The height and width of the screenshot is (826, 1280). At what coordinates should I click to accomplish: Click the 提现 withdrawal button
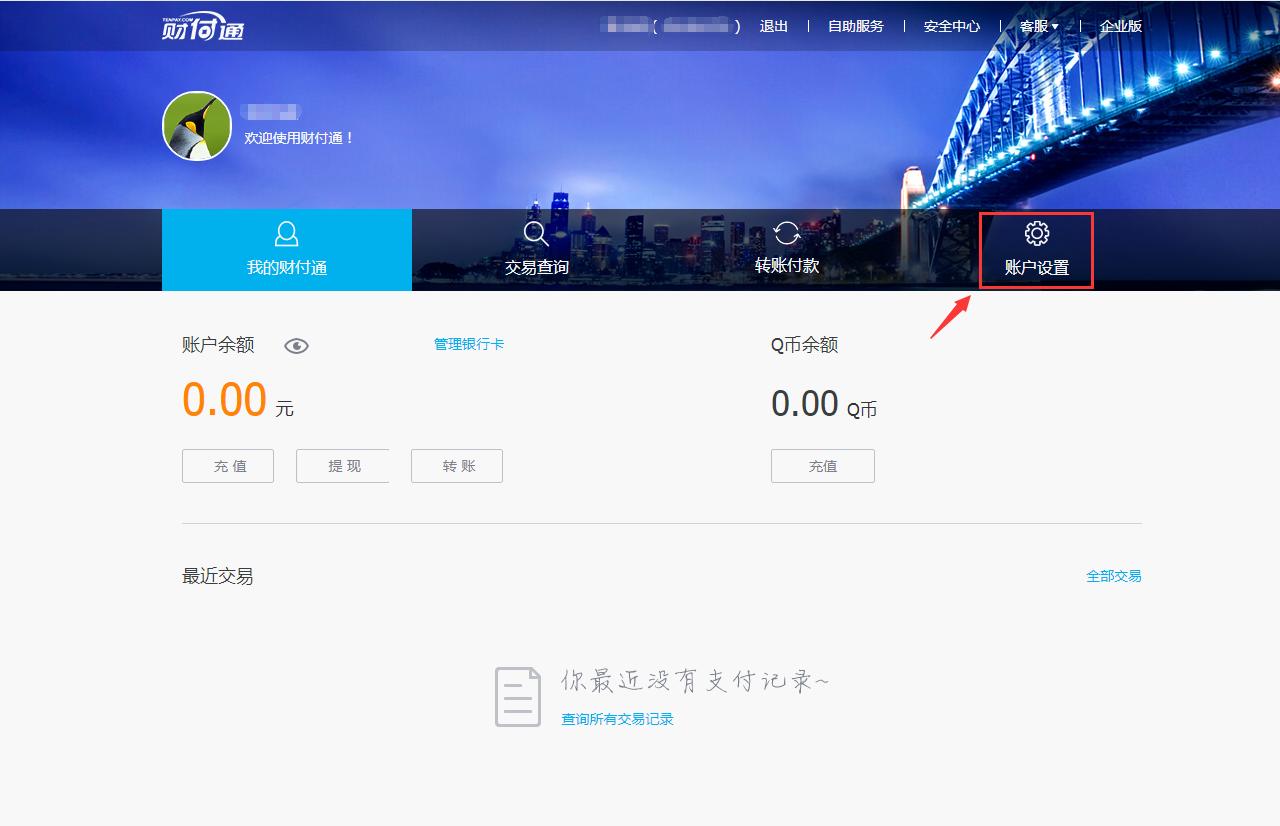click(342, 465)
